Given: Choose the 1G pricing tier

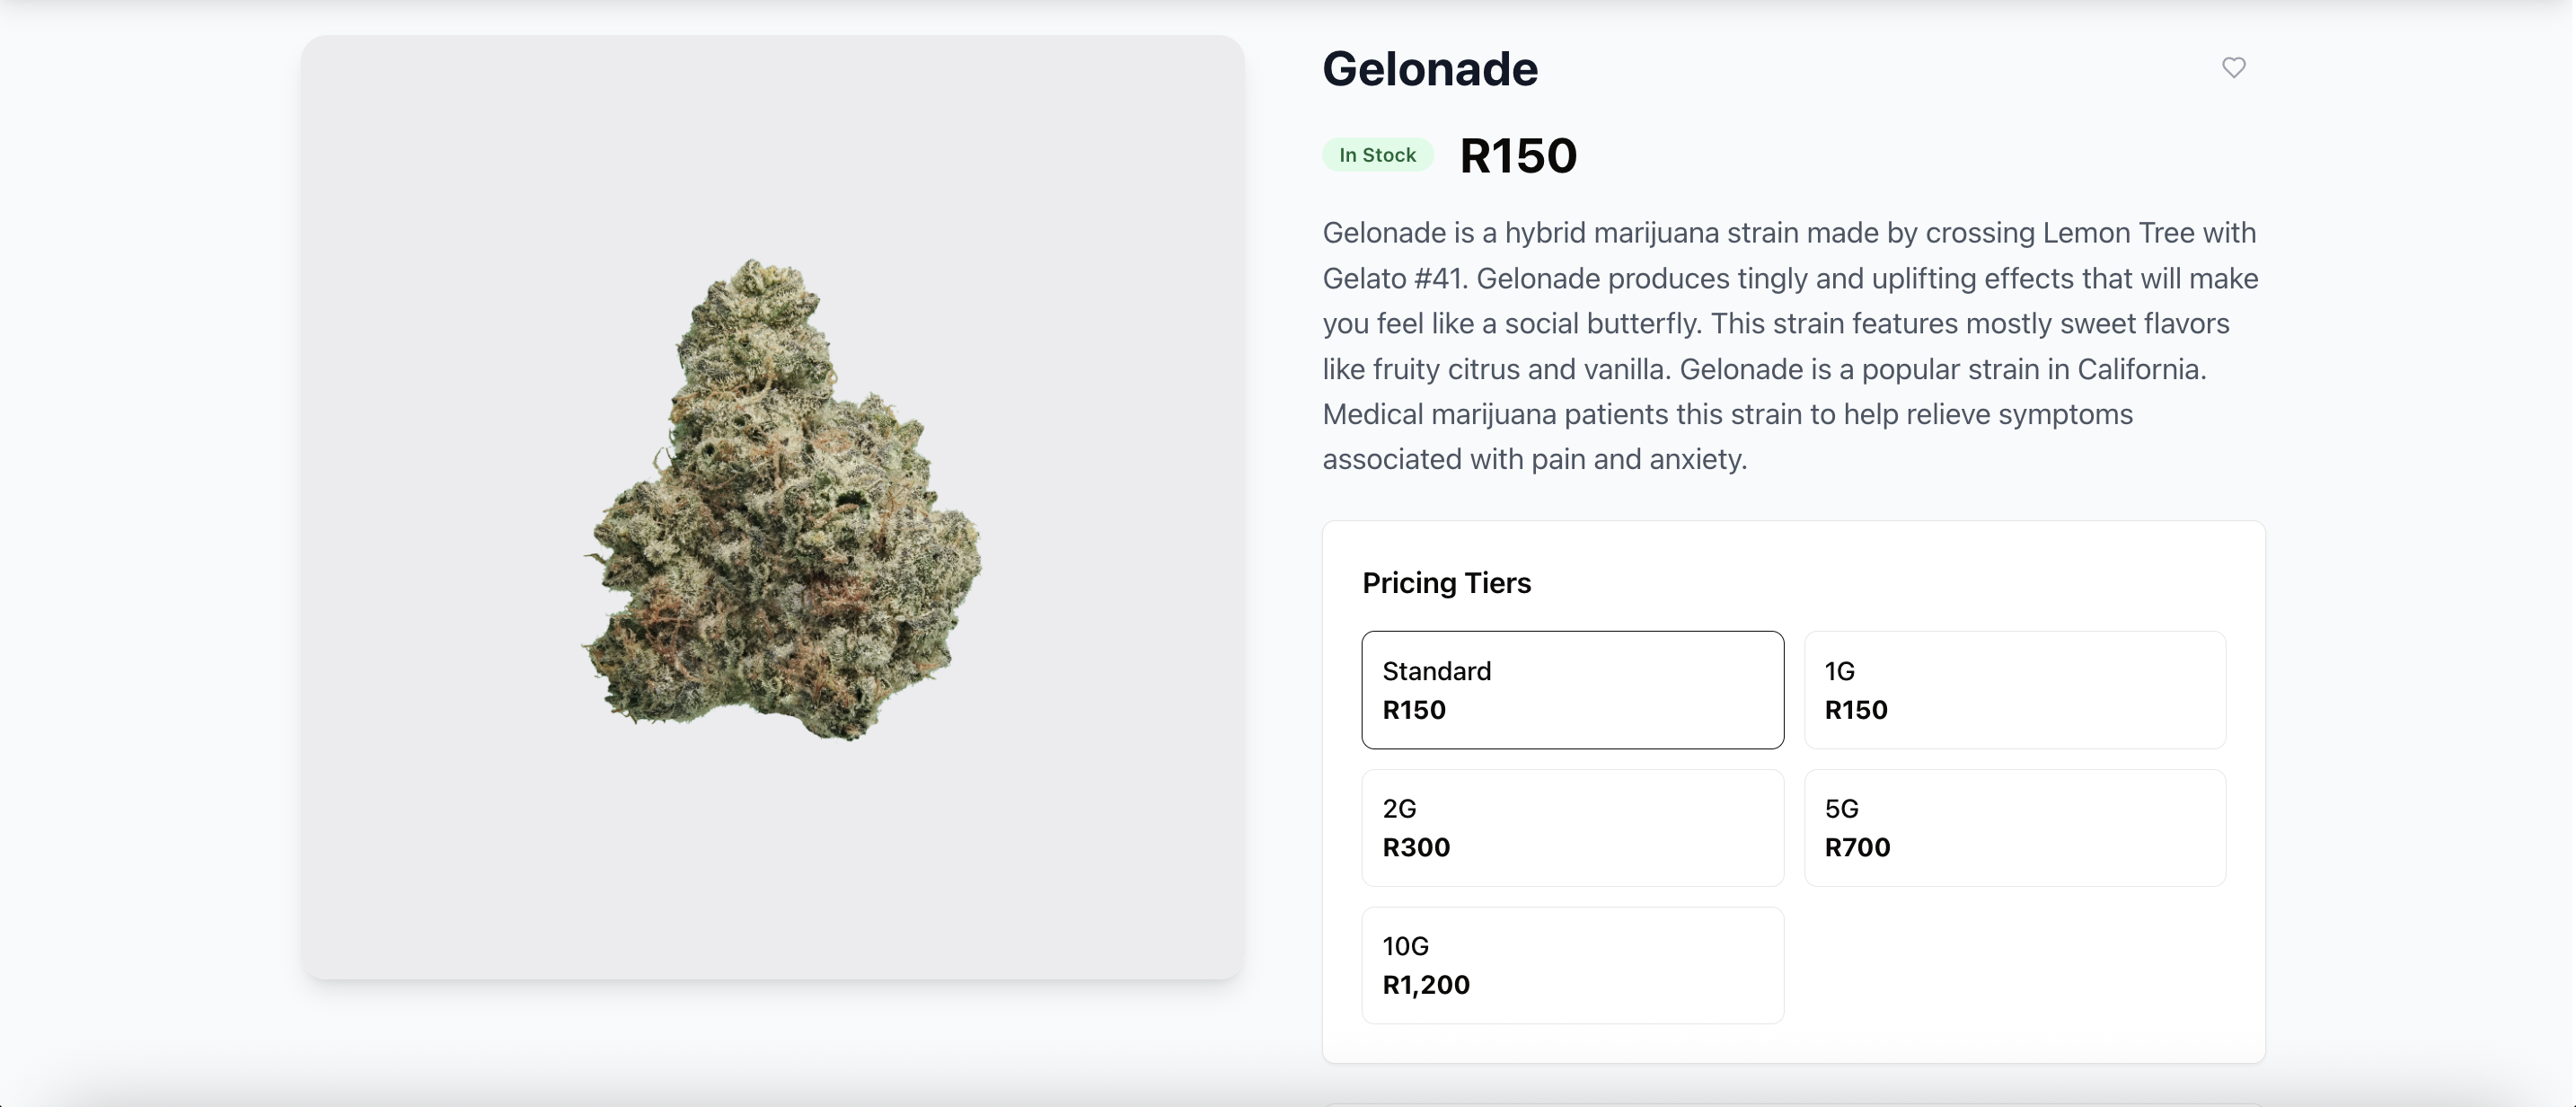Looking at the screenshot, I should [x=2014, y=689].
